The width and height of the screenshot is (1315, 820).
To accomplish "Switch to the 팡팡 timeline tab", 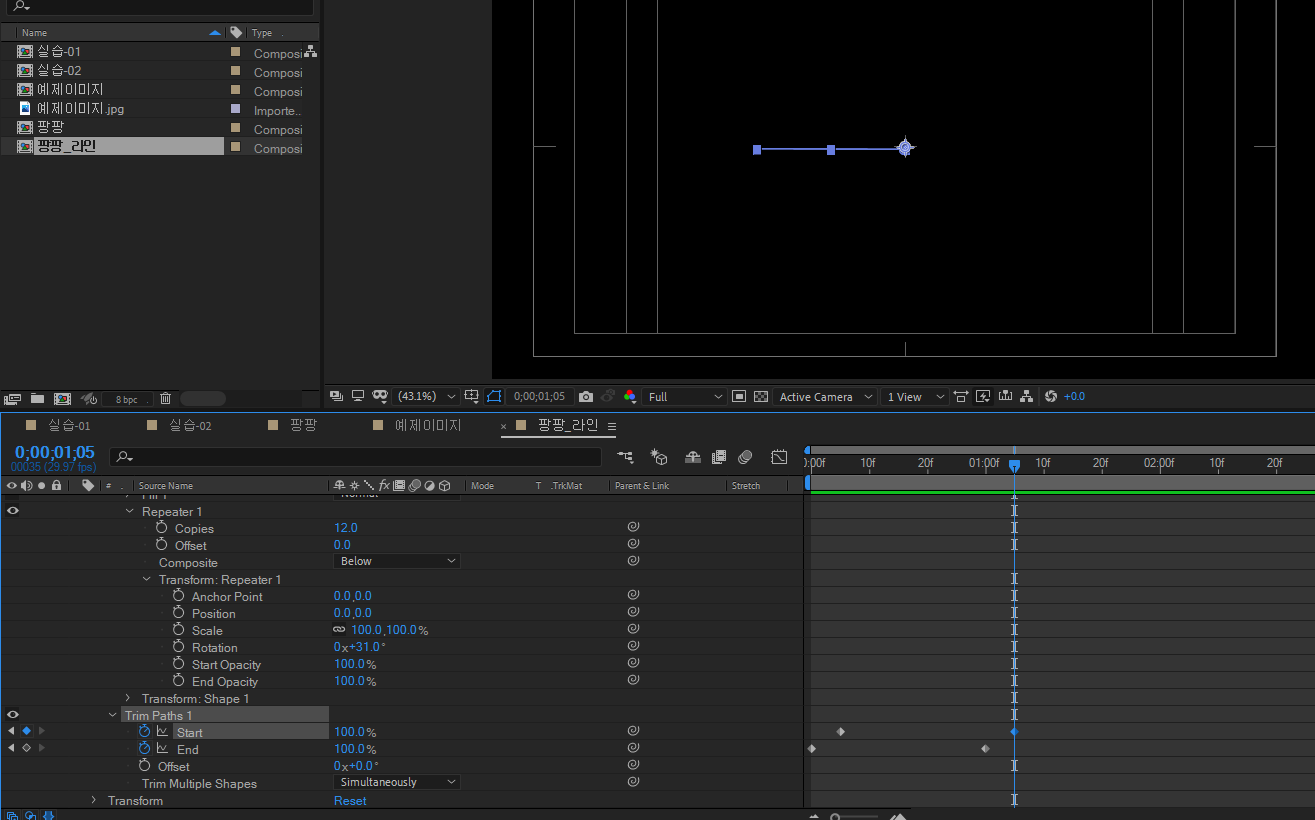I will click(303, 425).
